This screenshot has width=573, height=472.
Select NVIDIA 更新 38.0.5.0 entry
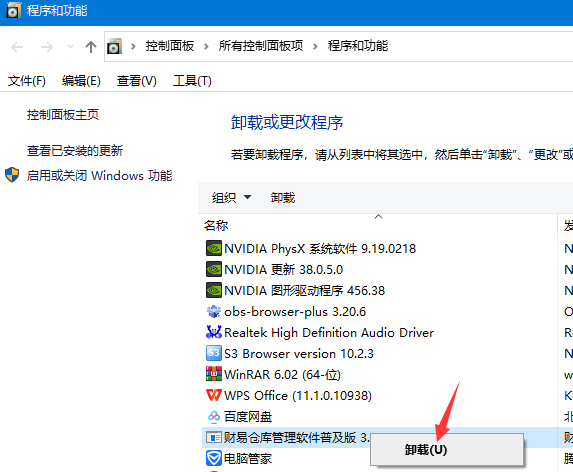click(284, 270)
